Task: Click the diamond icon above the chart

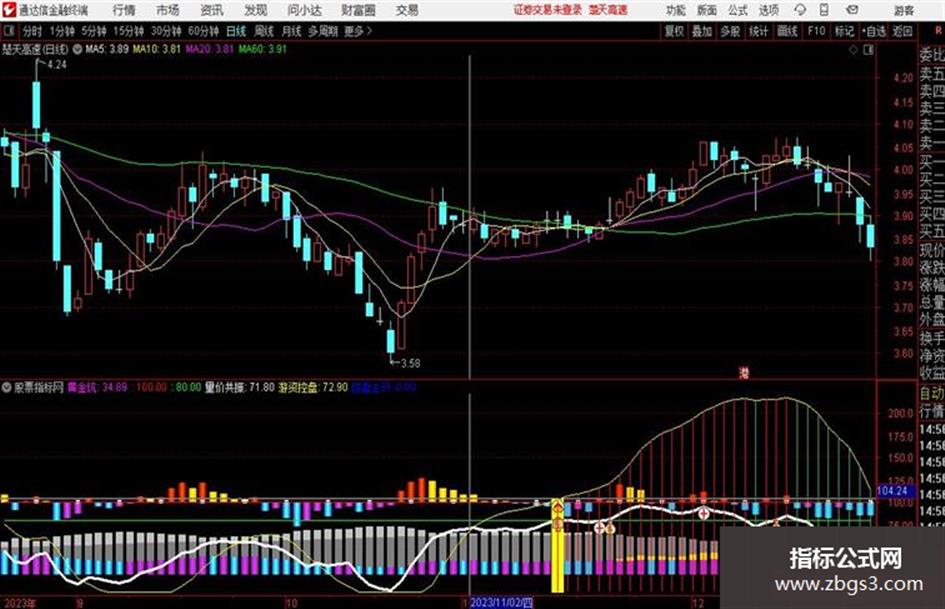Action: click(x=853, y=50)
